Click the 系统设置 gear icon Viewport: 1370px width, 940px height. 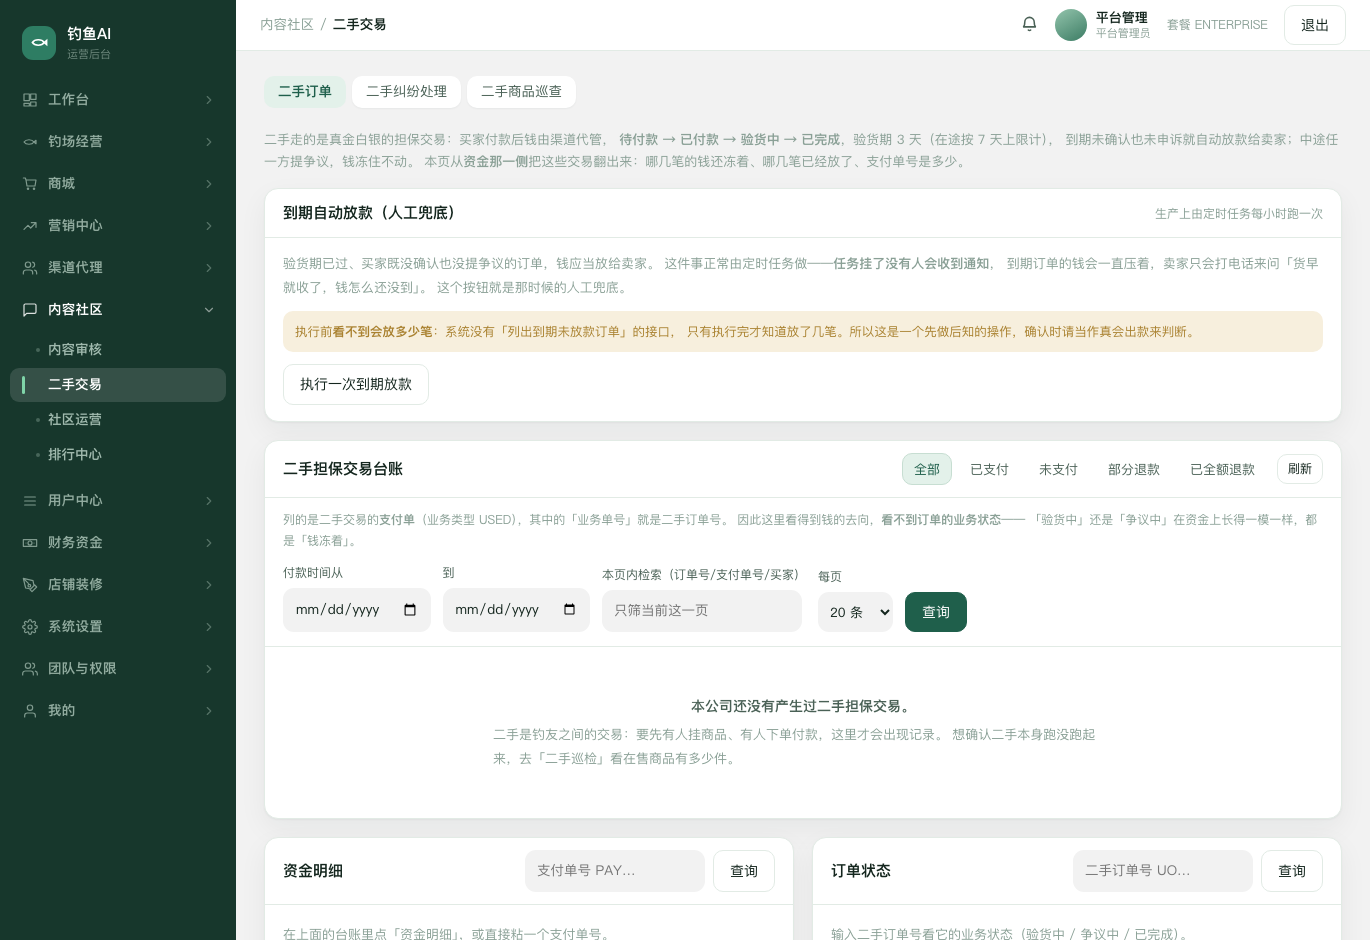[30, 627]
